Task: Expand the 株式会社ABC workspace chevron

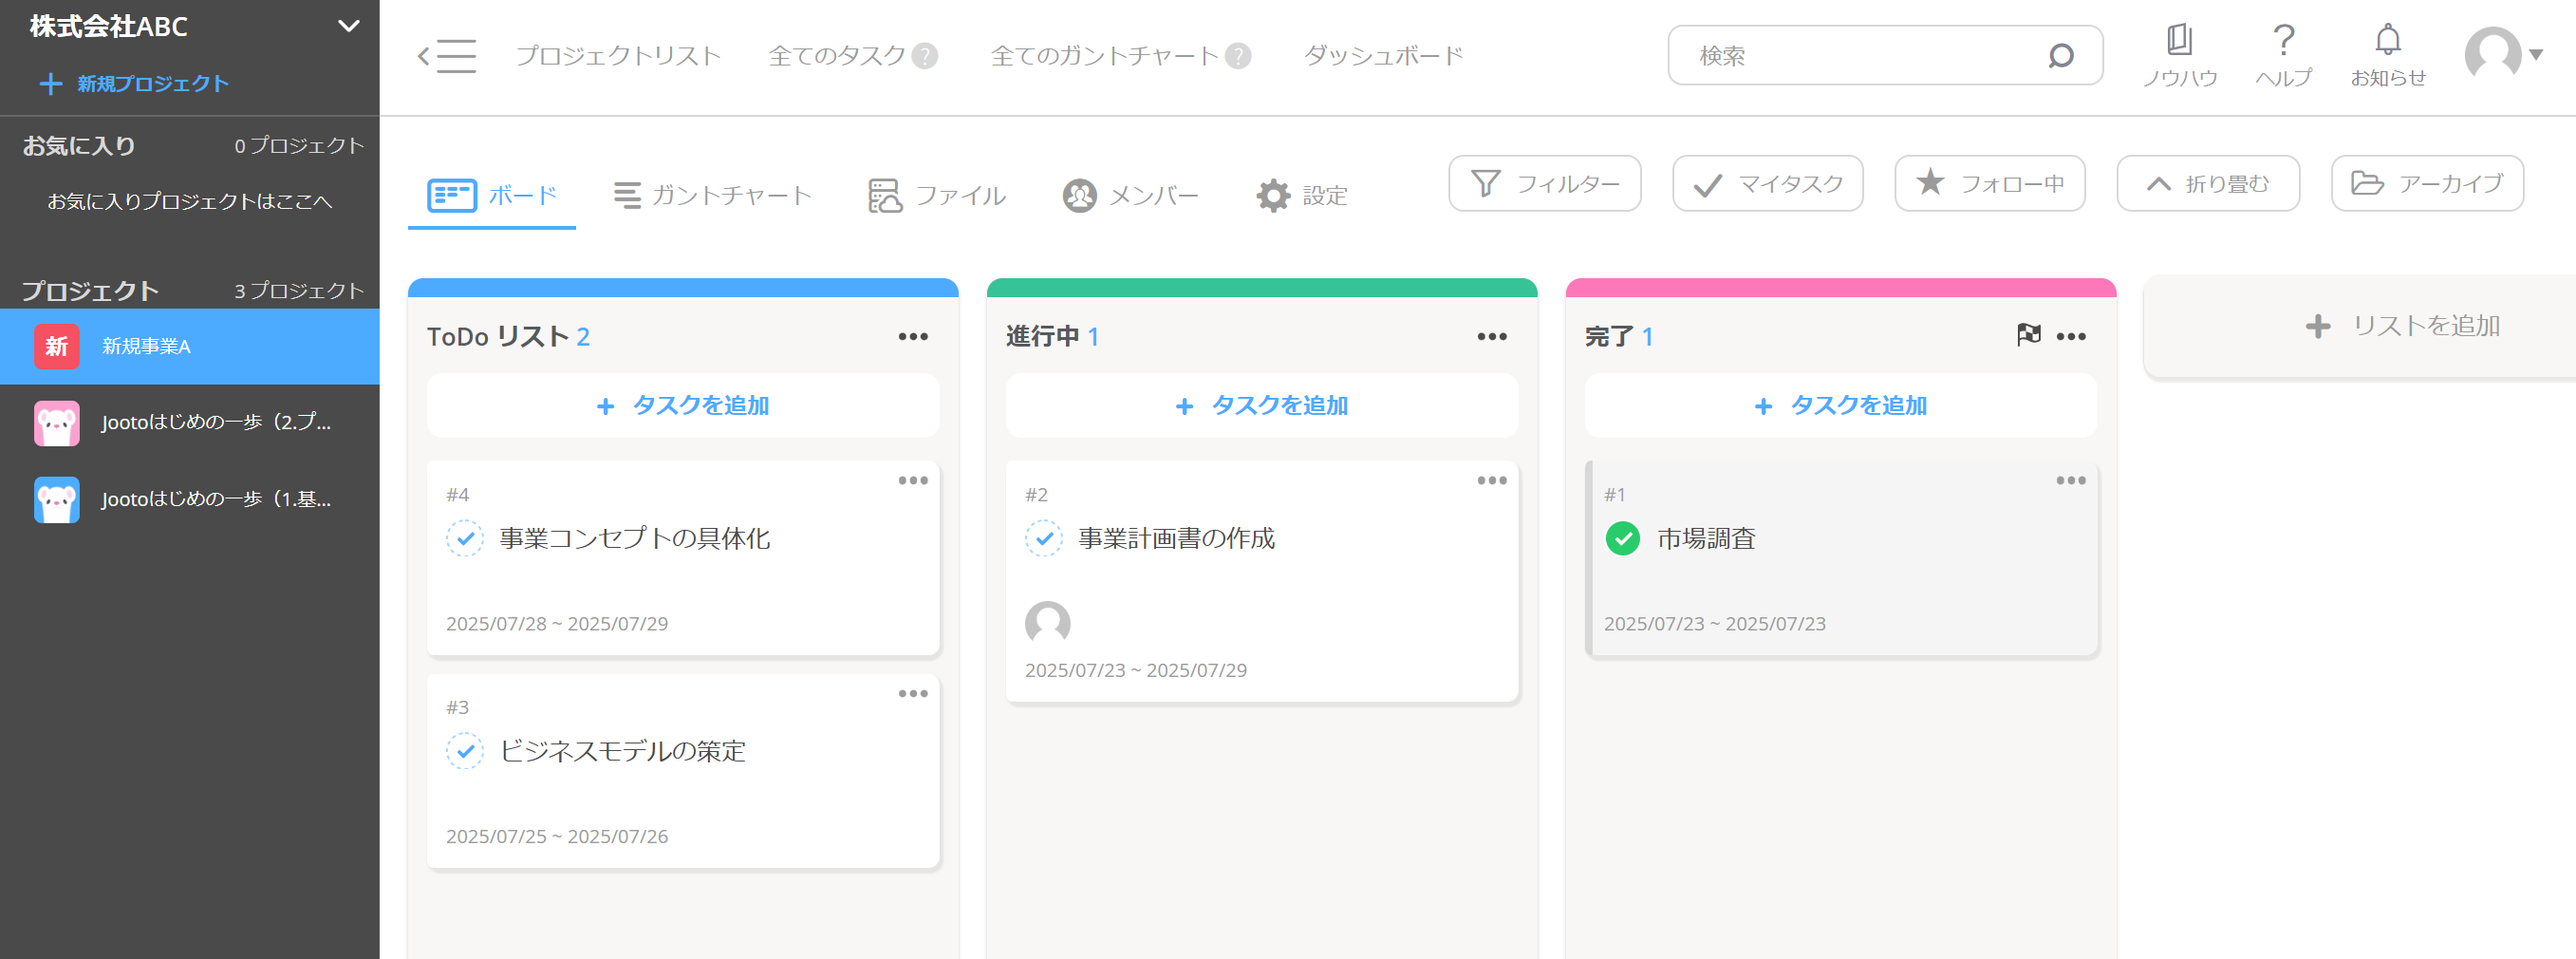Action: click(x=347, y=26)
